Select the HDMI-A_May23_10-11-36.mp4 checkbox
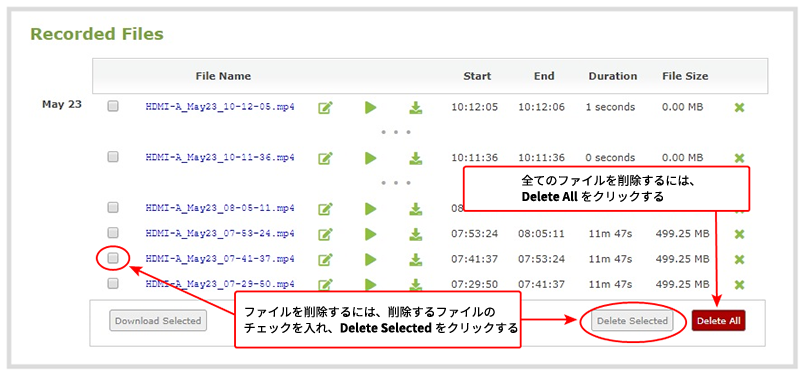The width and height of the screenshot is (800, 372). point(113,157)
